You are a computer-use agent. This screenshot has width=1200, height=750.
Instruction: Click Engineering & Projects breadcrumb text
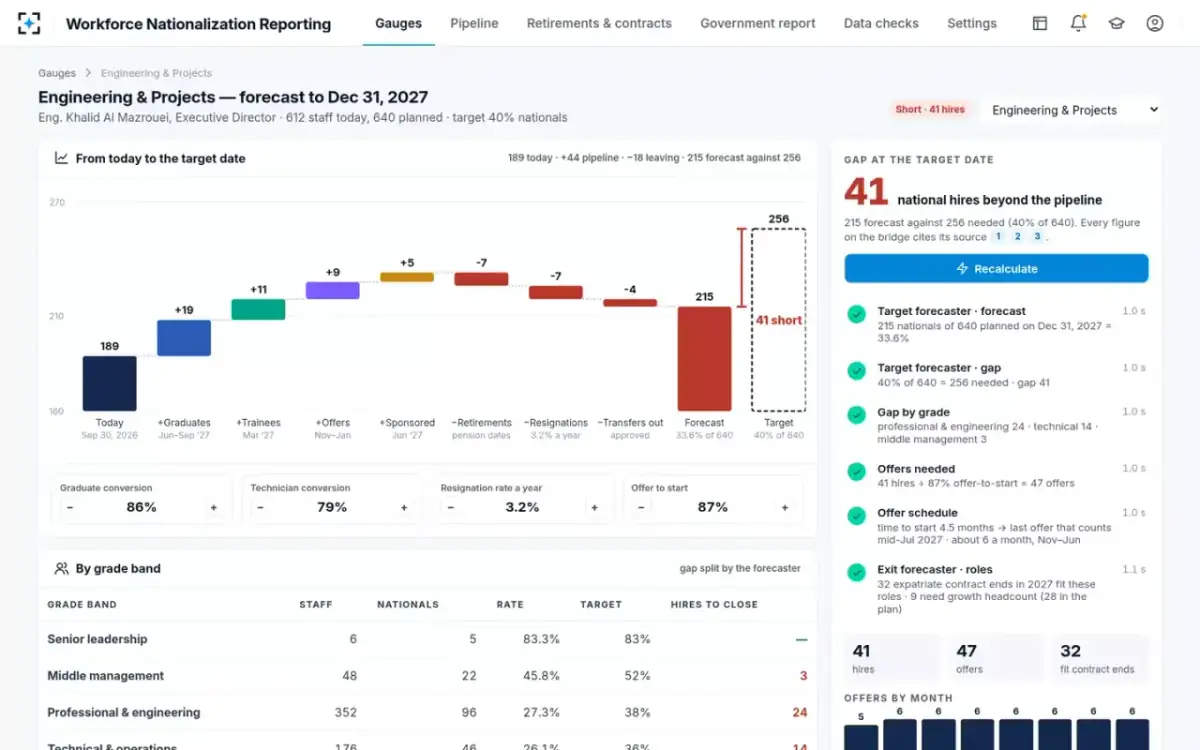coord(156,73)
